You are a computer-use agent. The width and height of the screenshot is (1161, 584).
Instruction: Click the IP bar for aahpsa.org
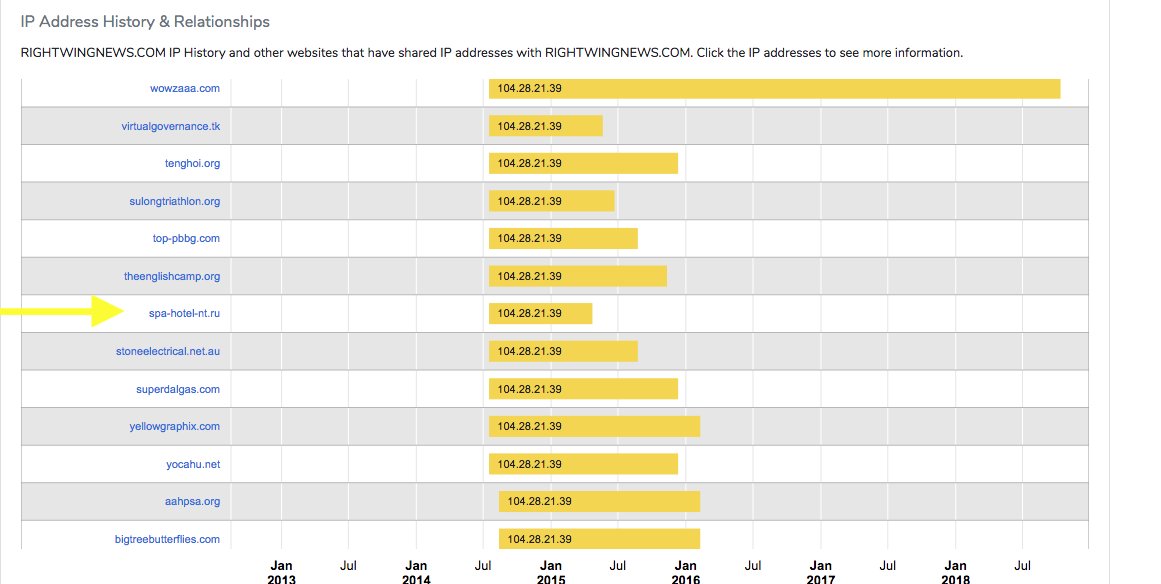(x=600, y=501)
